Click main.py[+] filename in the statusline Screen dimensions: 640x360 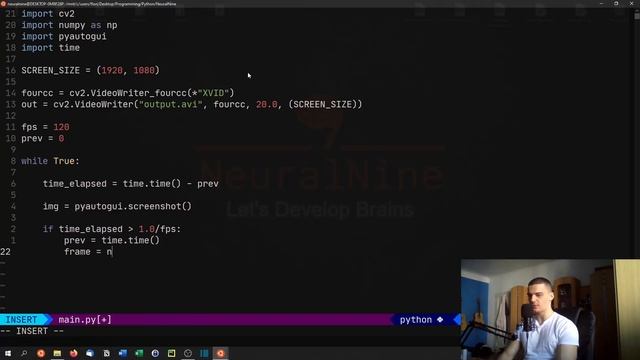[85, 320]
